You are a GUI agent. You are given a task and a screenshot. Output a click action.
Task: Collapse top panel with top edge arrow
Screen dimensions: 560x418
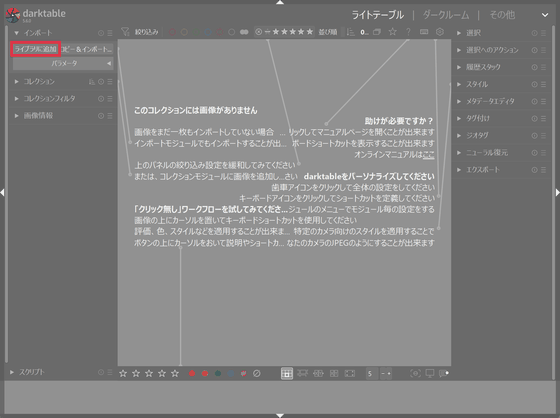280,3
